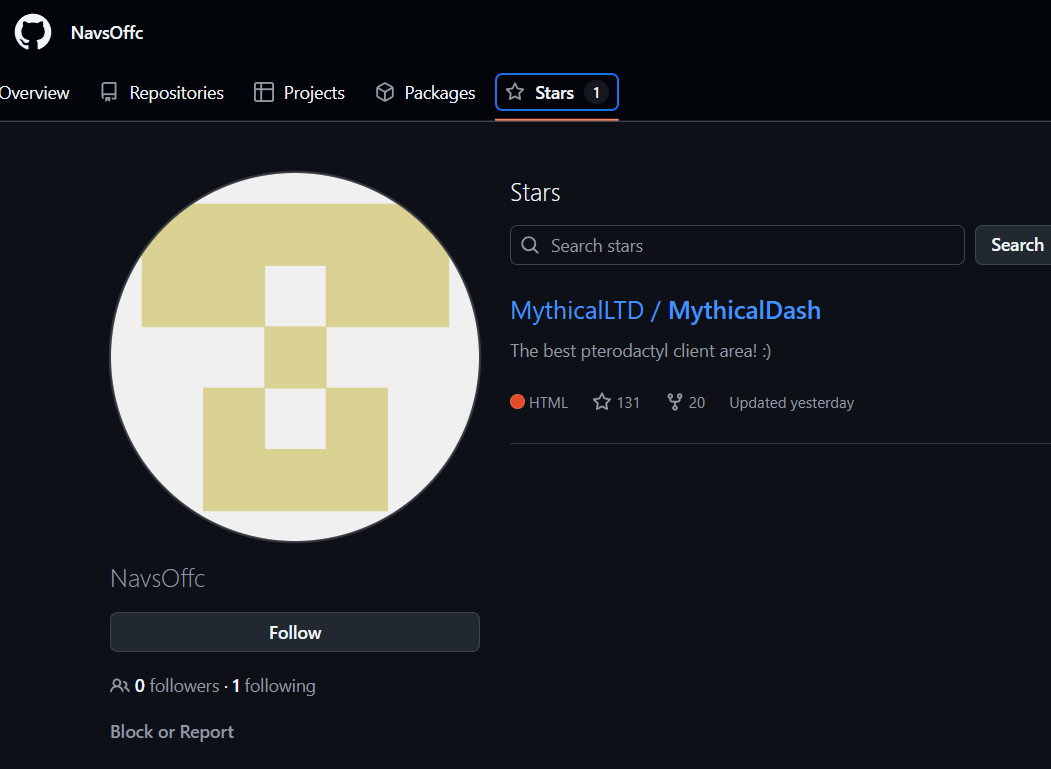Image resolution: width=1051 pixels, height=769 pixels.
Task: Click the GitHub logo in the header
Action: [x=32, y=31]
